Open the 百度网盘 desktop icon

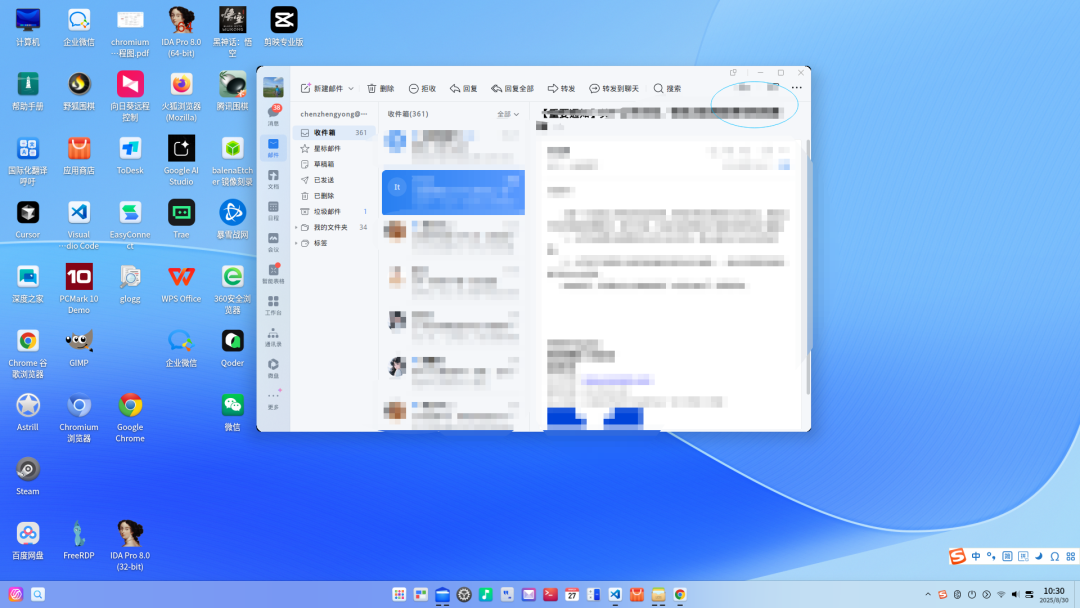pyautogui.click(x=28, y=540)
